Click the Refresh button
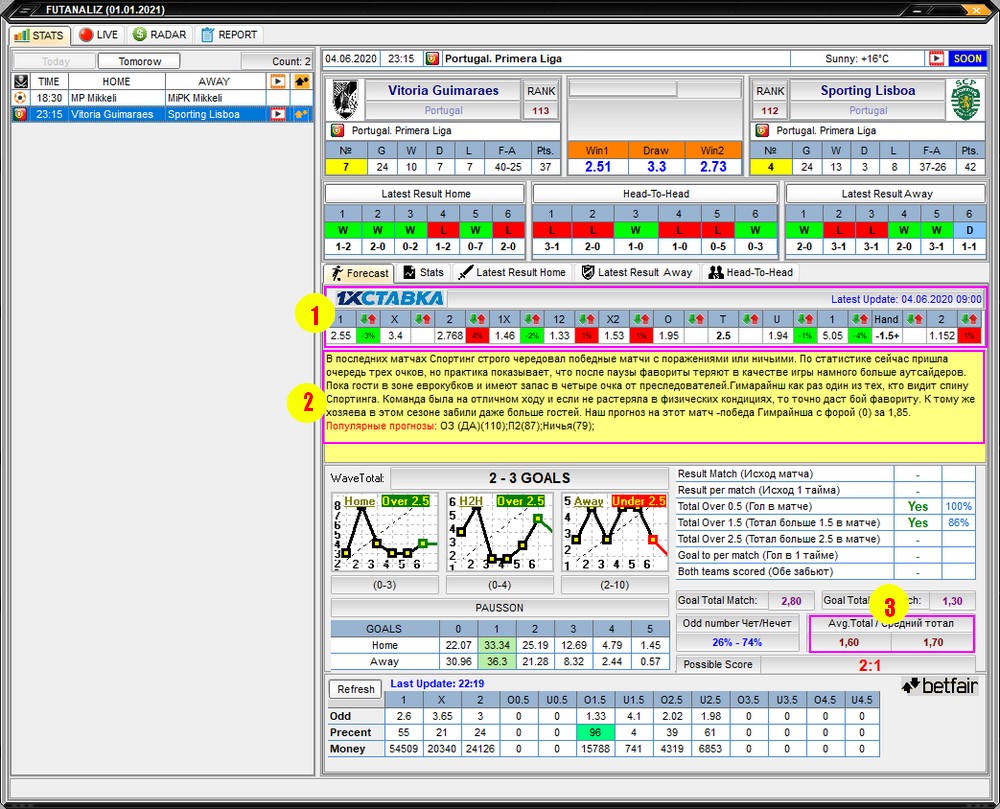 tap(355, 689)
